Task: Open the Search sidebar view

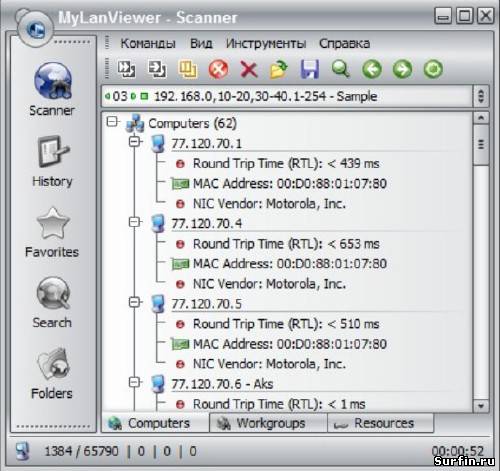Action: [x=52, y=302]
